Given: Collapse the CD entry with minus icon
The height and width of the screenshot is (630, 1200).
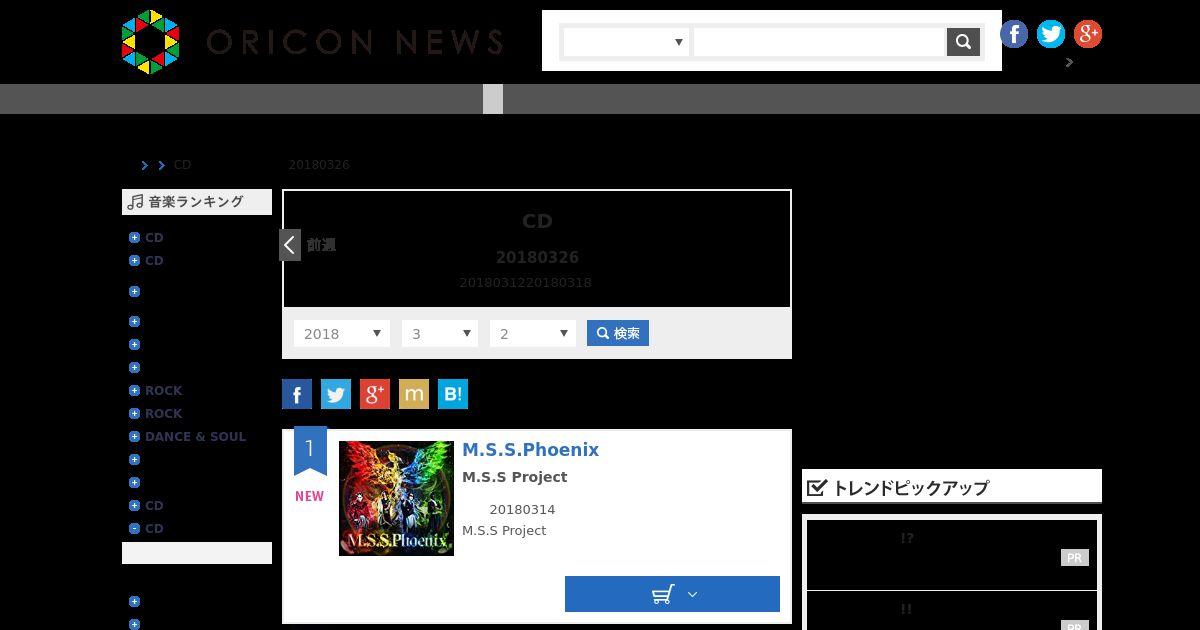Looking at the screenshot, I should pyautogui.click(x=134, y=528).
